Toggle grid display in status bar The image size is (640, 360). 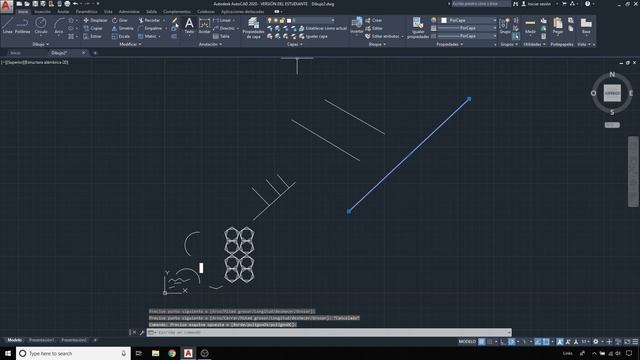point(482,342)
